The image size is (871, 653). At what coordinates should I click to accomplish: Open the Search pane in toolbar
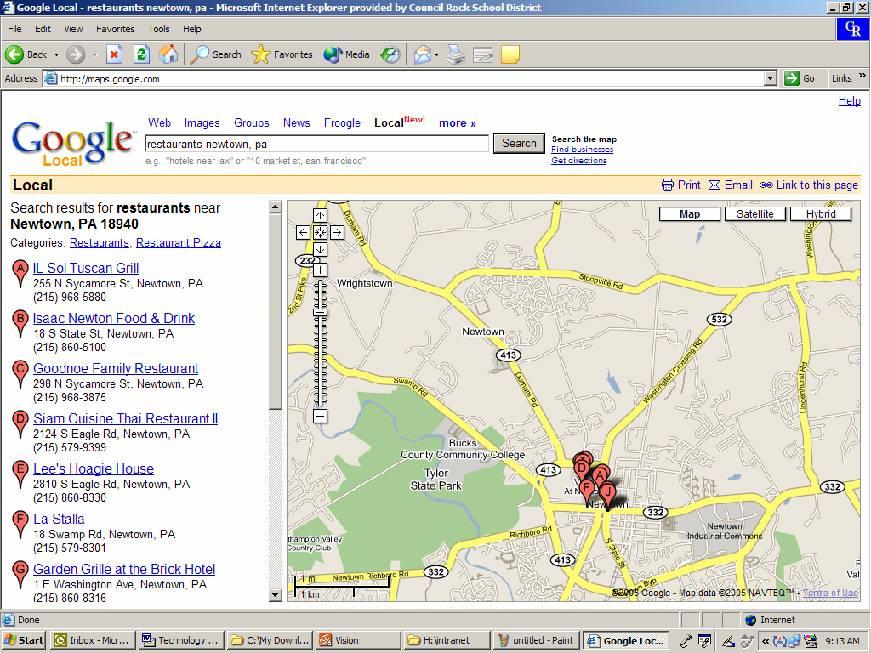click(x=216, y=54)
